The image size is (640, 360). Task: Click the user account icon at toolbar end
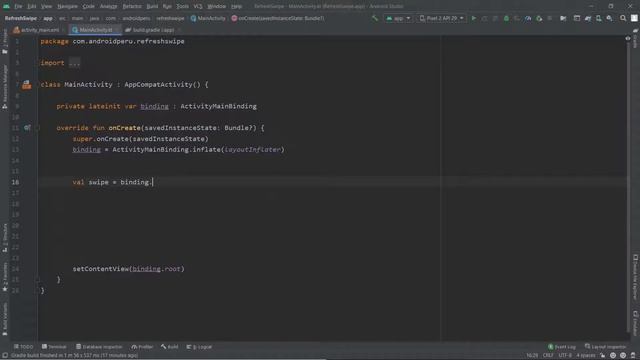(x=634, y=18)
